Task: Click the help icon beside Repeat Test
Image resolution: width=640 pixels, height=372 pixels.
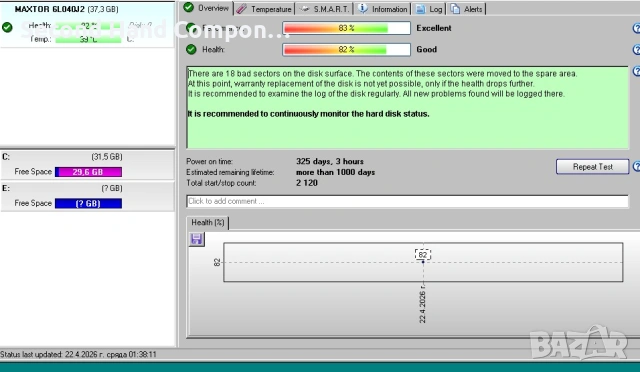Action: point(636,167)
